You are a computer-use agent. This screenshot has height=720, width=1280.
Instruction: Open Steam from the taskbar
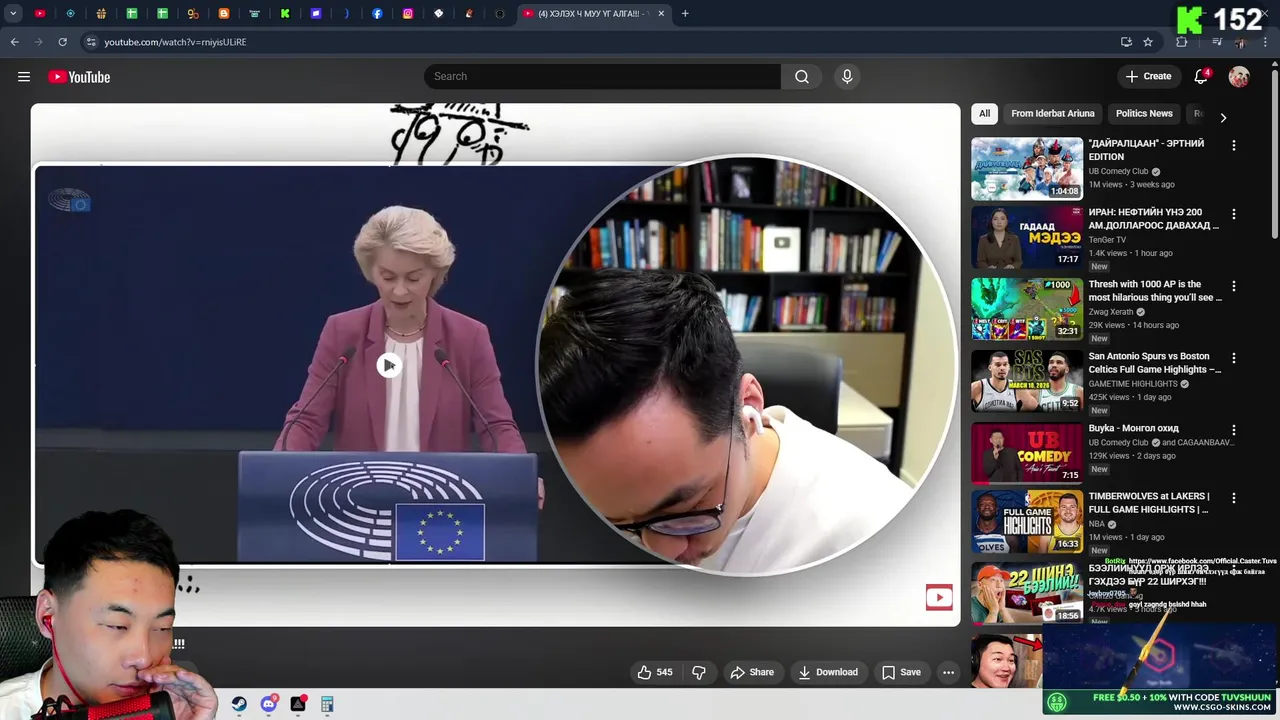coord(239,704)
